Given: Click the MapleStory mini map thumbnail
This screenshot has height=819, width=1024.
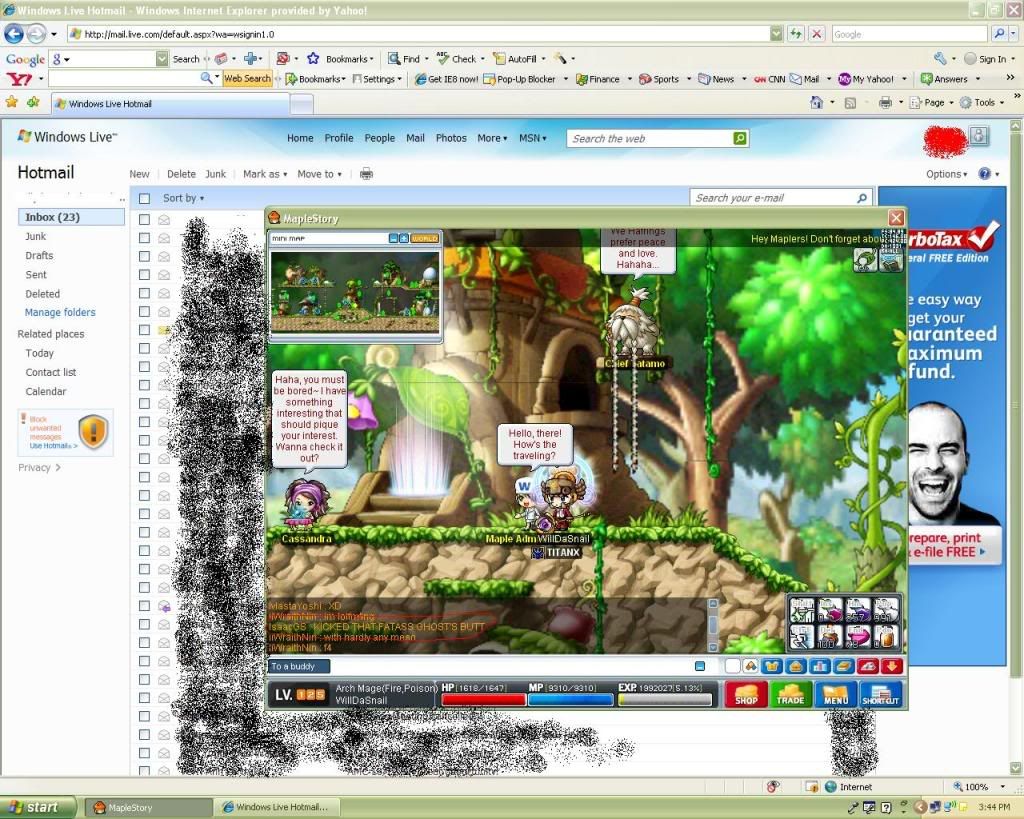Looking at the screenshot, I should pos(355,292).
